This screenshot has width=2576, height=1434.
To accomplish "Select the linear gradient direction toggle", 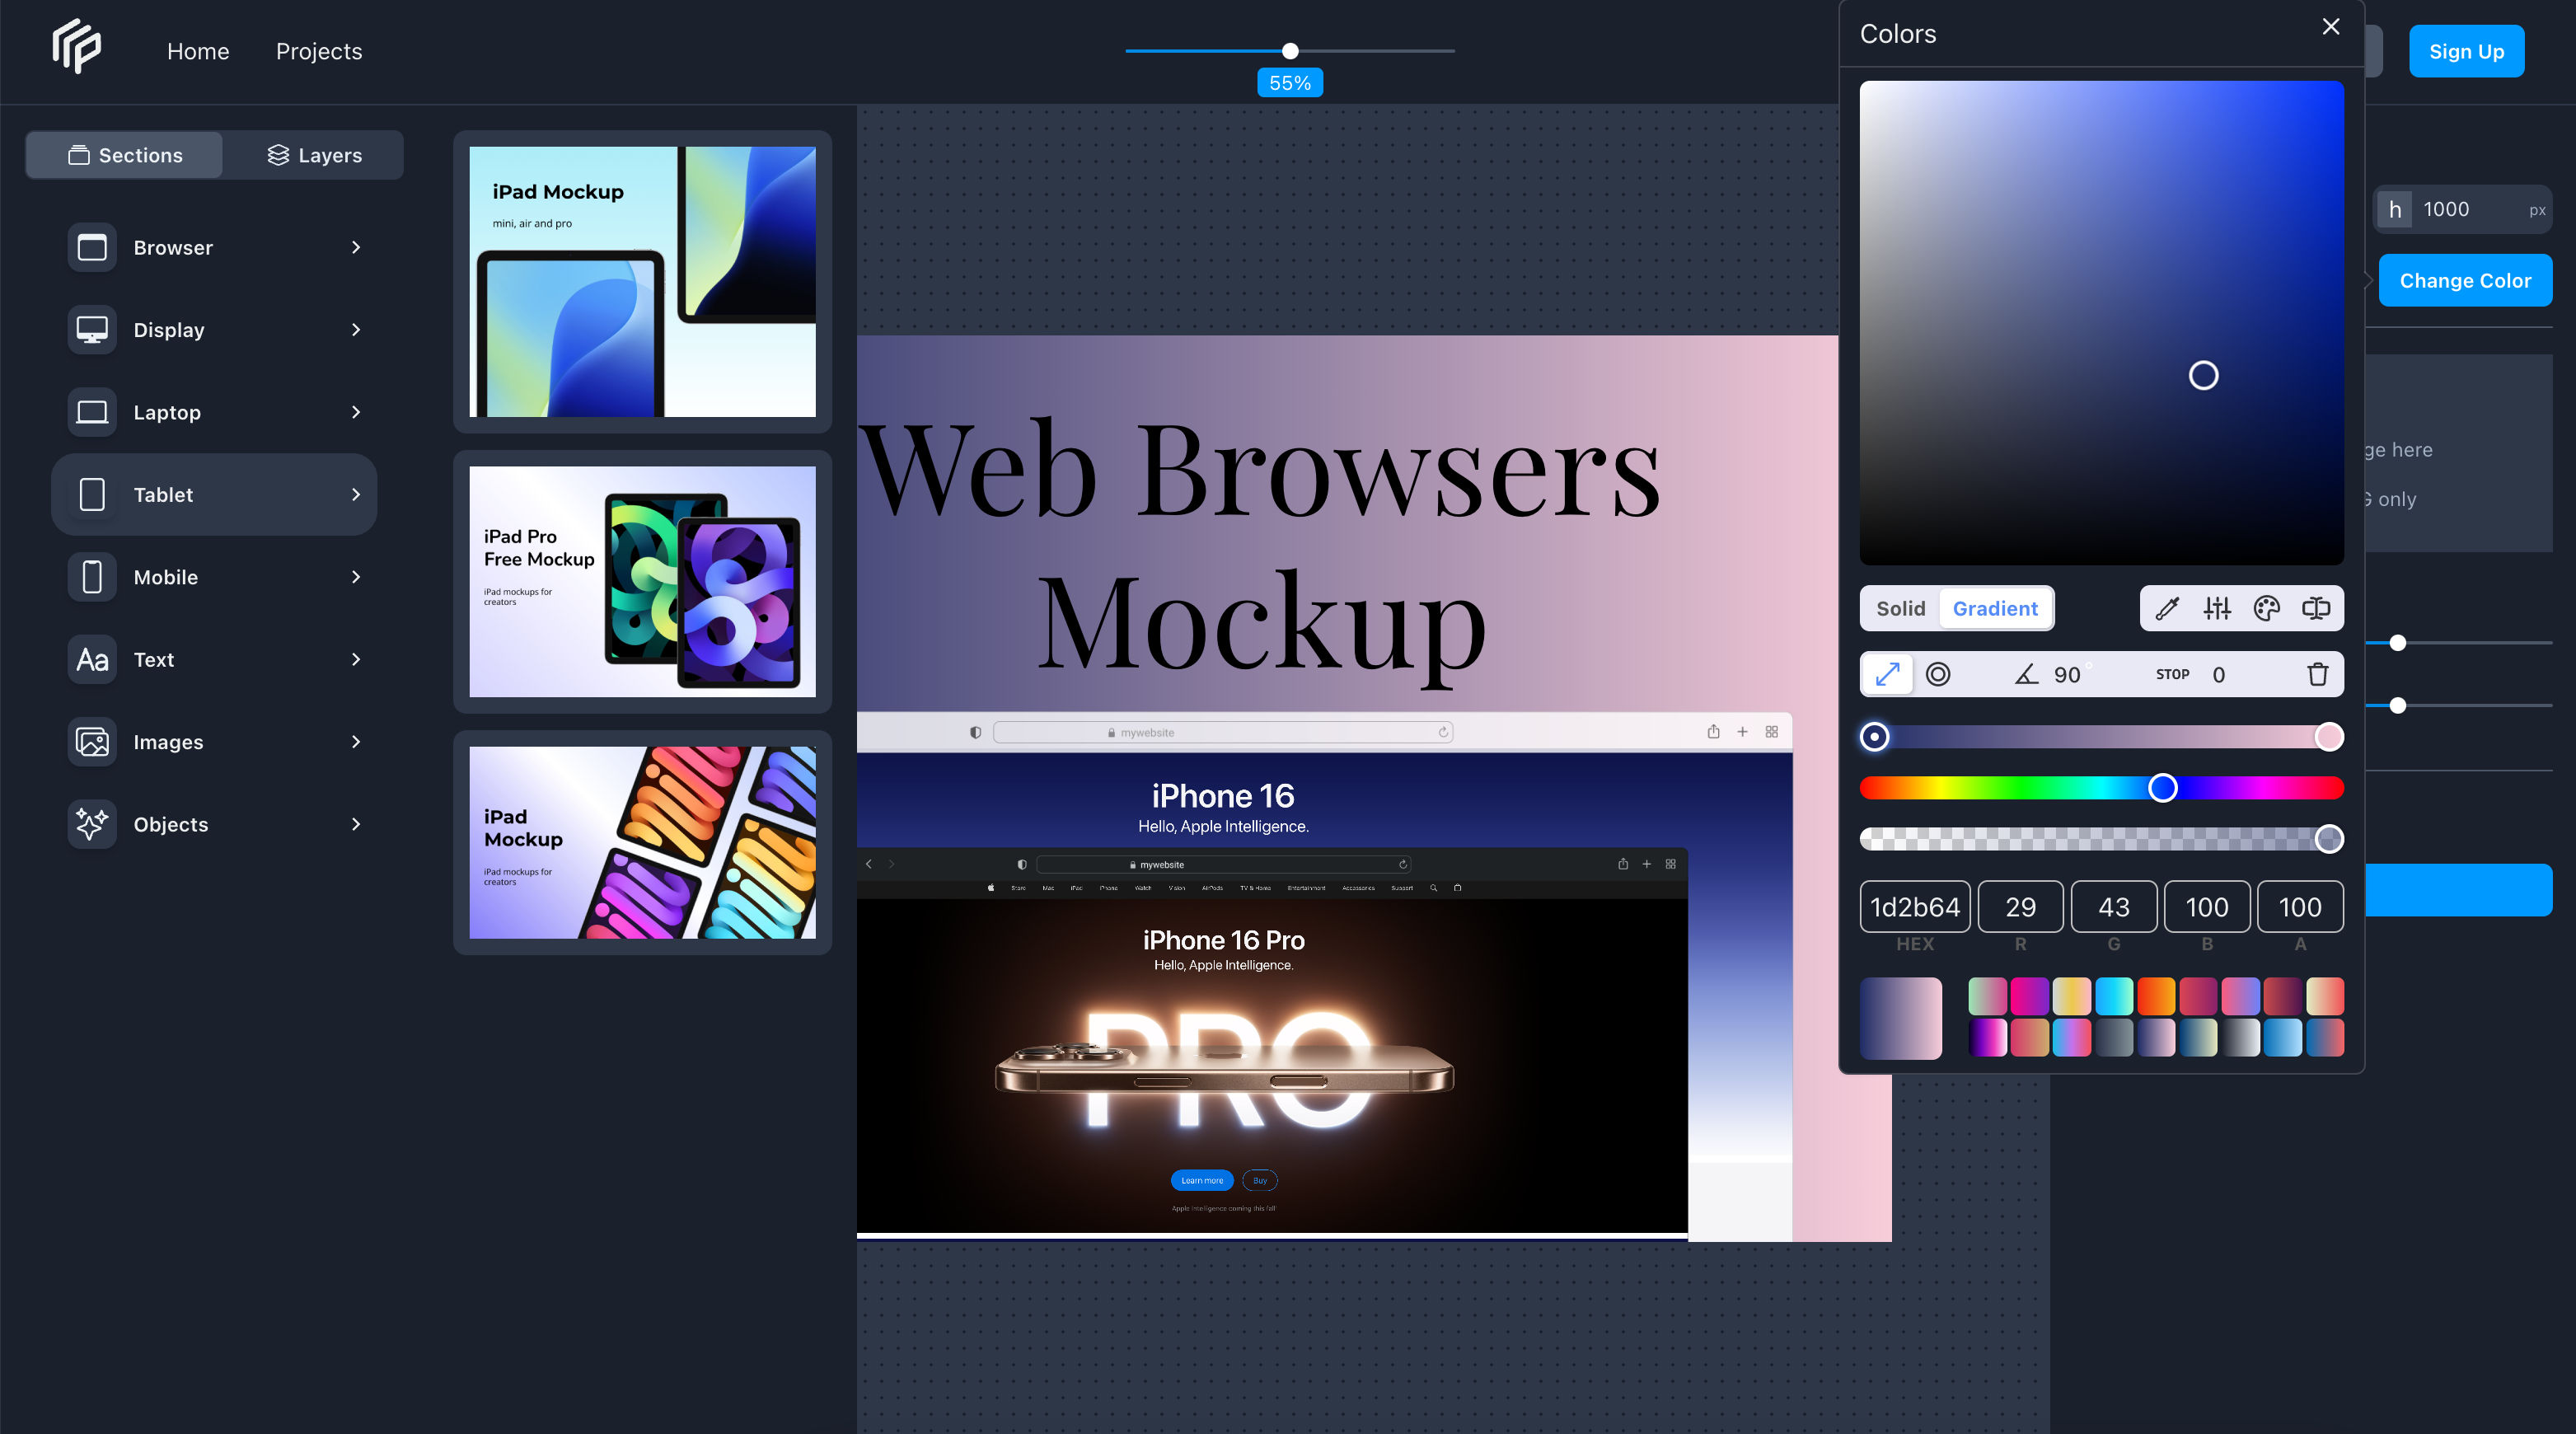I will [1886, 674].
